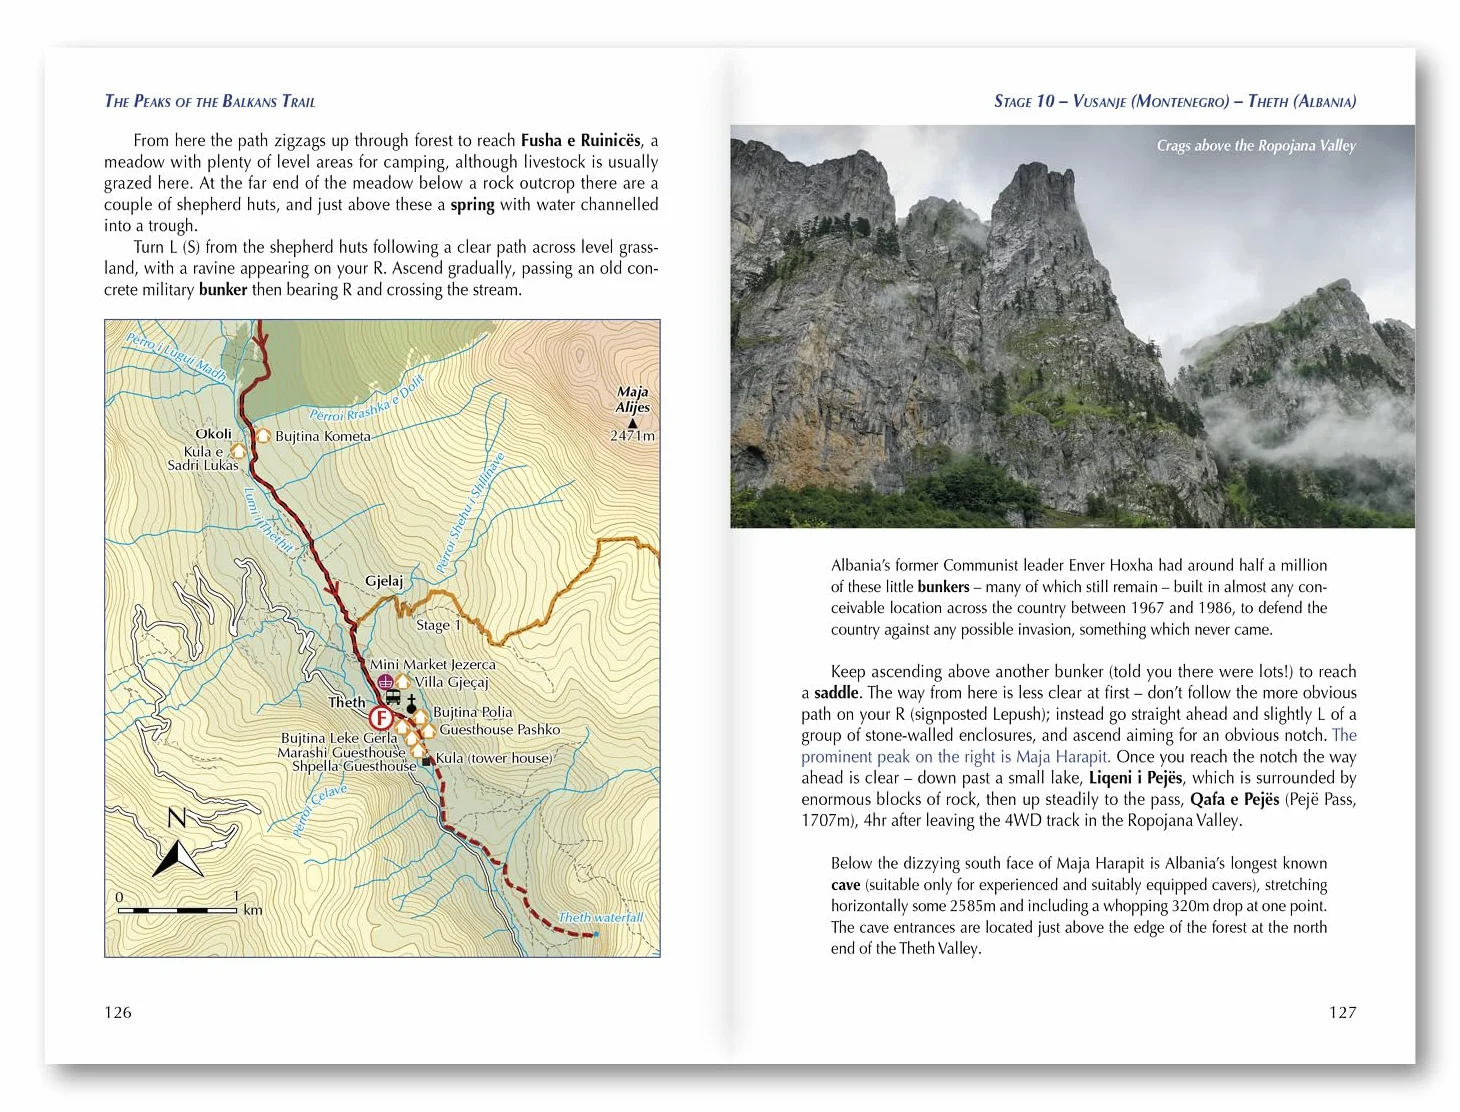Click the 'km' unit label on scale
Viewport: 1460px width, 1112px height.
pyautogui.click(x=253, y=910)
